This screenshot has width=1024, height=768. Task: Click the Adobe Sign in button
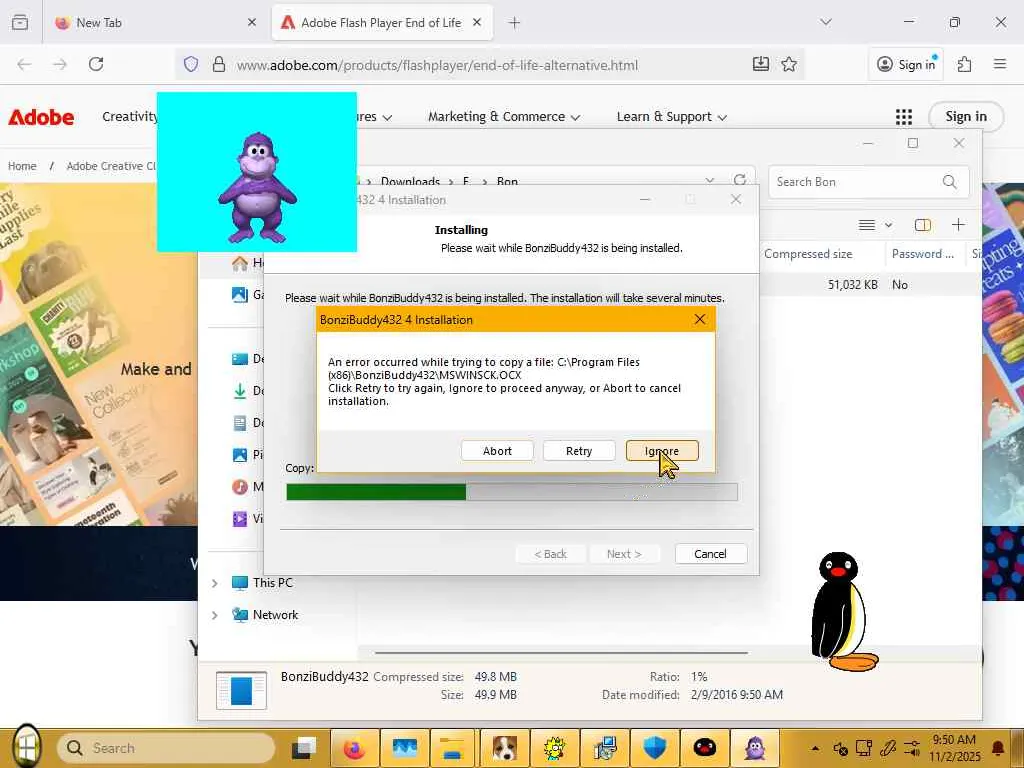(x=966, y=117)
